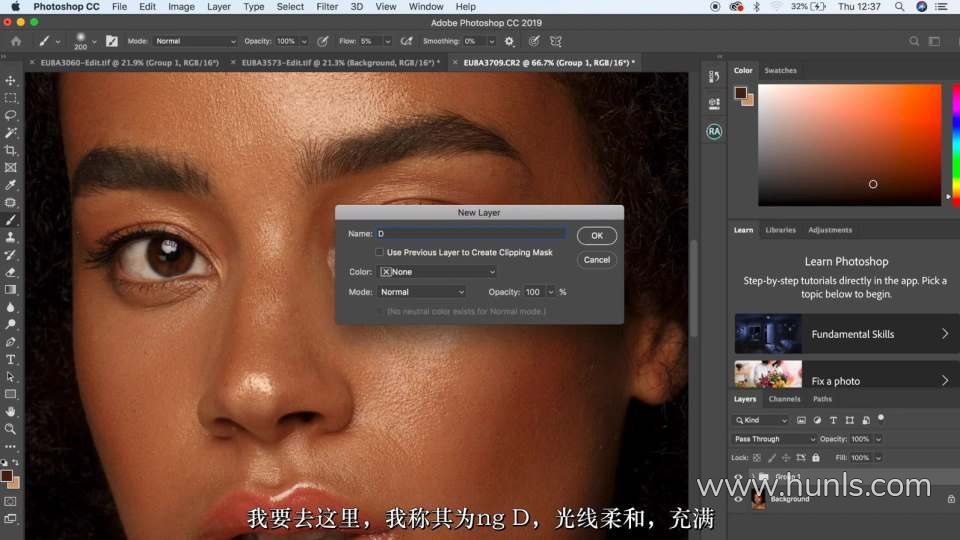Click inside the color picker gradient field
Viewport: 960px width, 540px height.
(x=848, y=145)
